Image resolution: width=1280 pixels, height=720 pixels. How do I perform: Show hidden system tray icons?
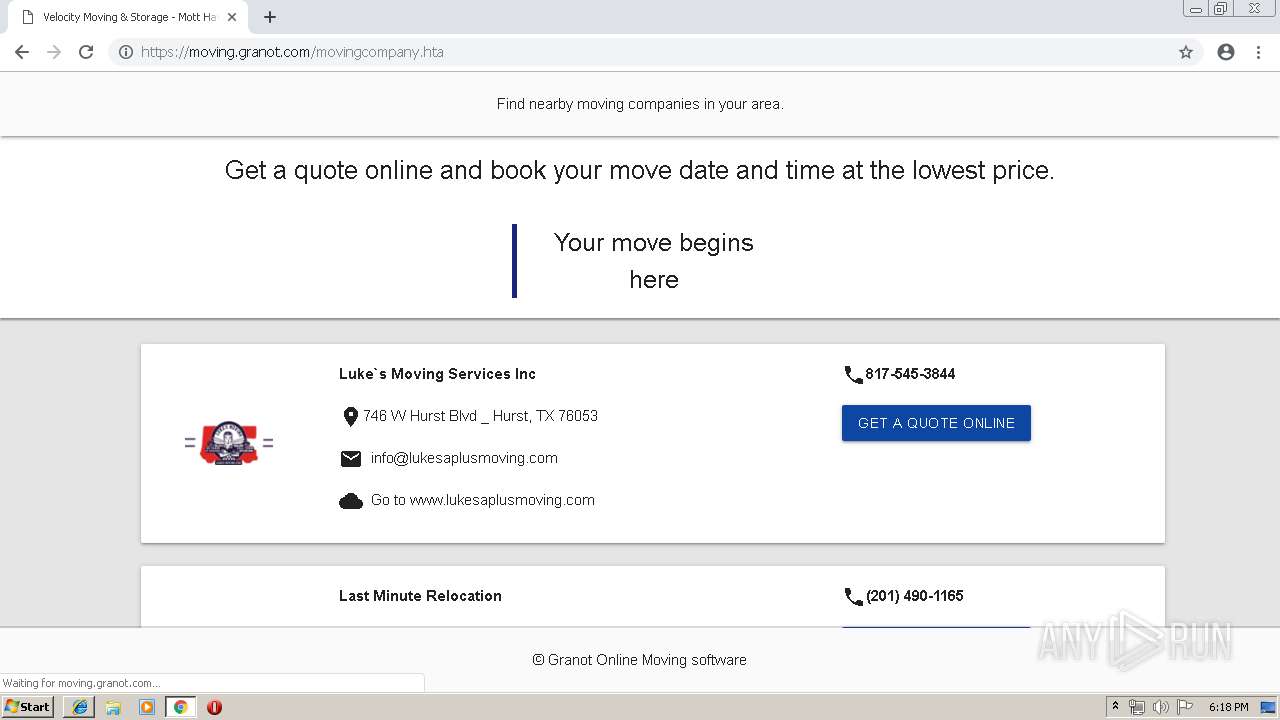point(1116,707)
